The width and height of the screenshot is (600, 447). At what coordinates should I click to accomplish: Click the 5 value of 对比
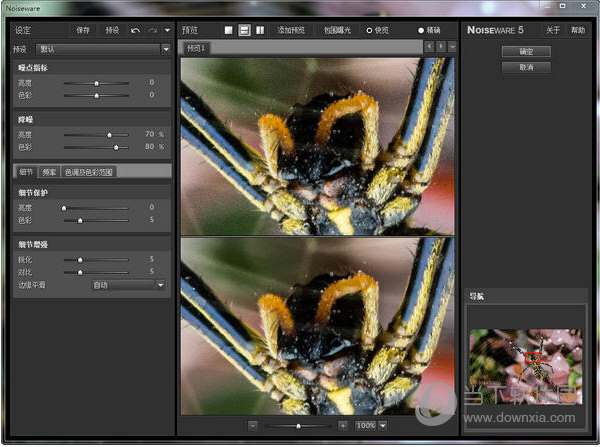coord(152,271)
